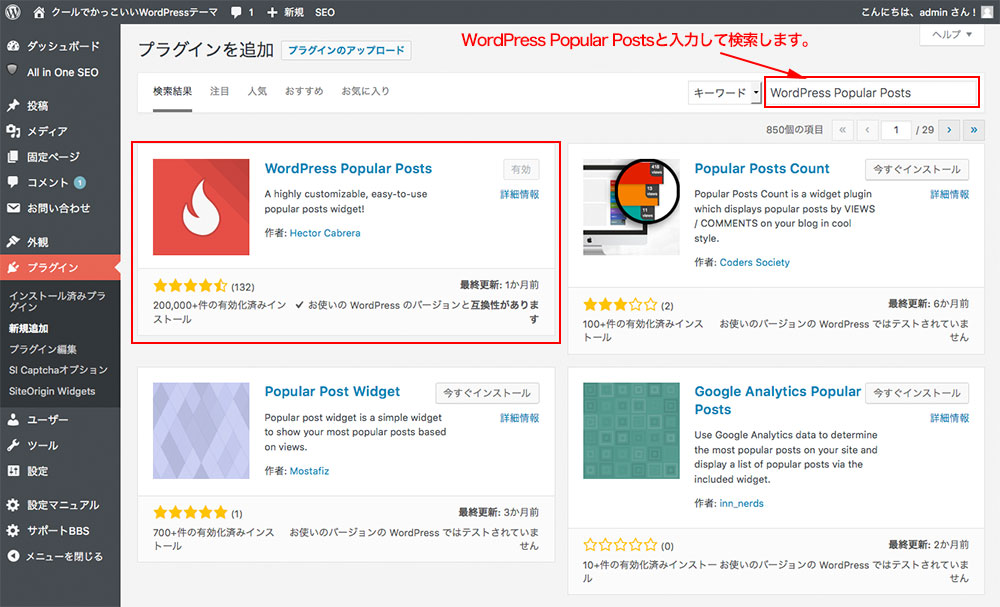Select 新規追加 in plugin submenu
The width and height of the screenshot is (1000, 607).
tap(29, 328)
